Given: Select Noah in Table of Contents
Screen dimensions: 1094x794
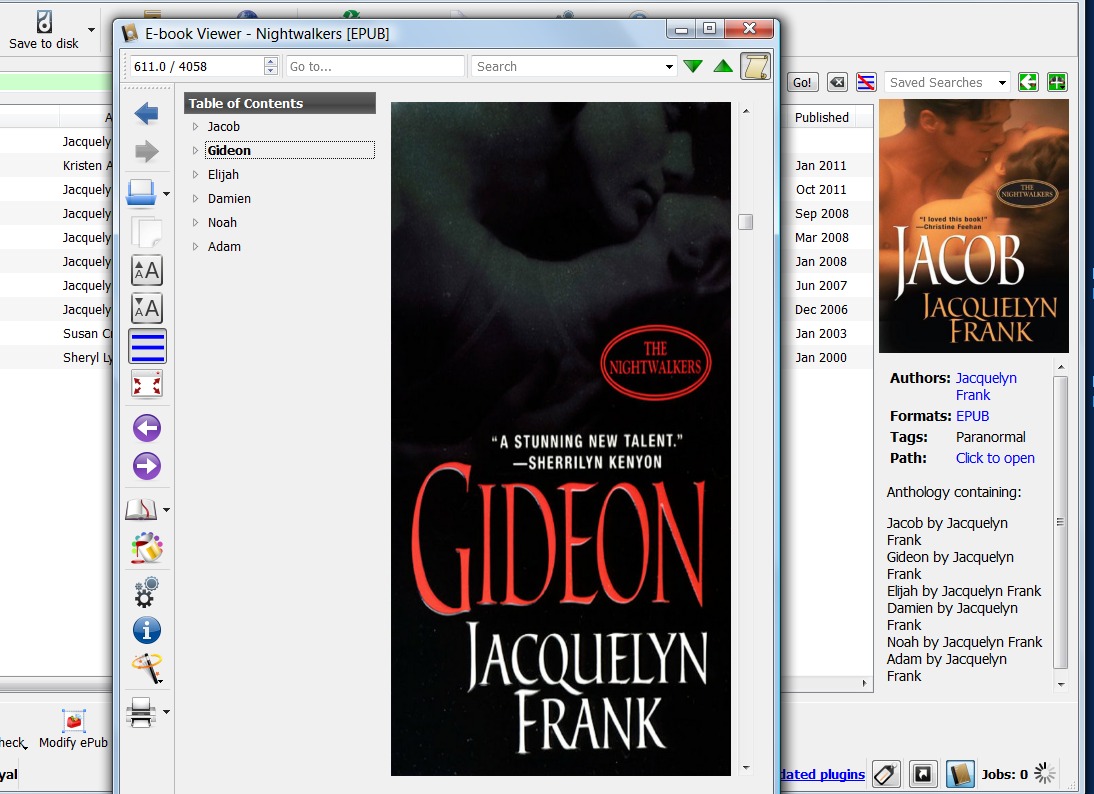Looking at the screenshot, I should [x=222, y=222].
